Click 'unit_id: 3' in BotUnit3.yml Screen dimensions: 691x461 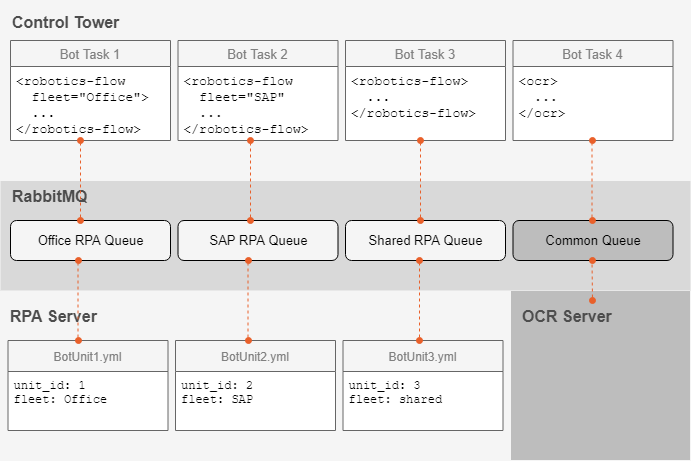point(384,385)
